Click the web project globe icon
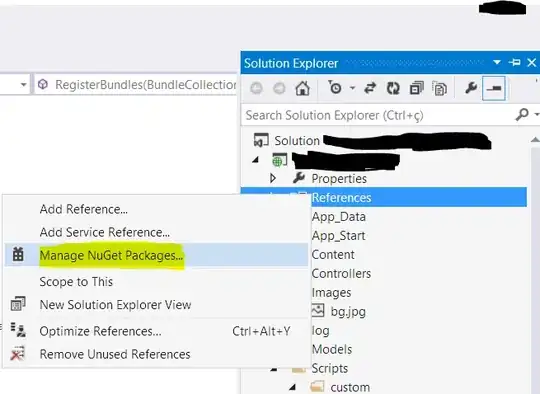The height and width of the screenshot is (394, 540). pyautogui.click(x=279, y=160)
